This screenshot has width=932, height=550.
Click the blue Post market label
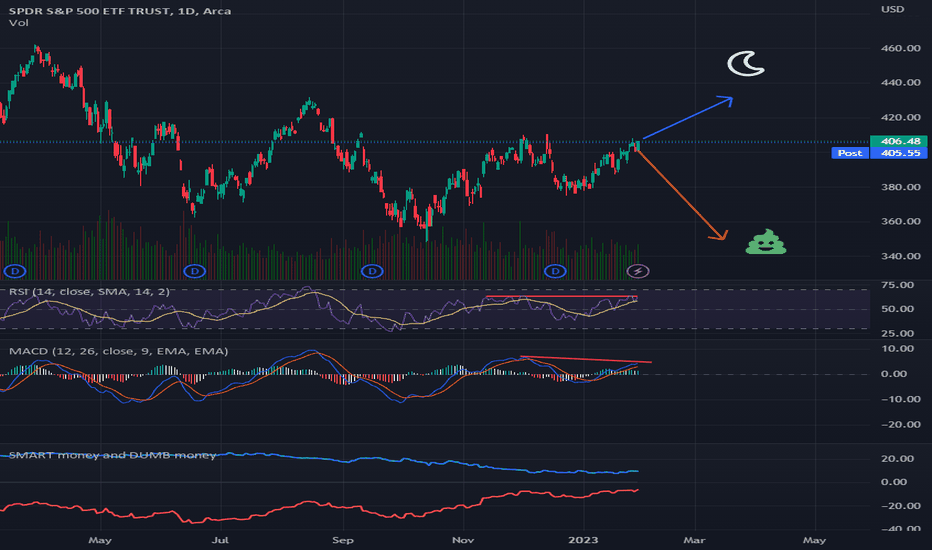tap(850, 153)
